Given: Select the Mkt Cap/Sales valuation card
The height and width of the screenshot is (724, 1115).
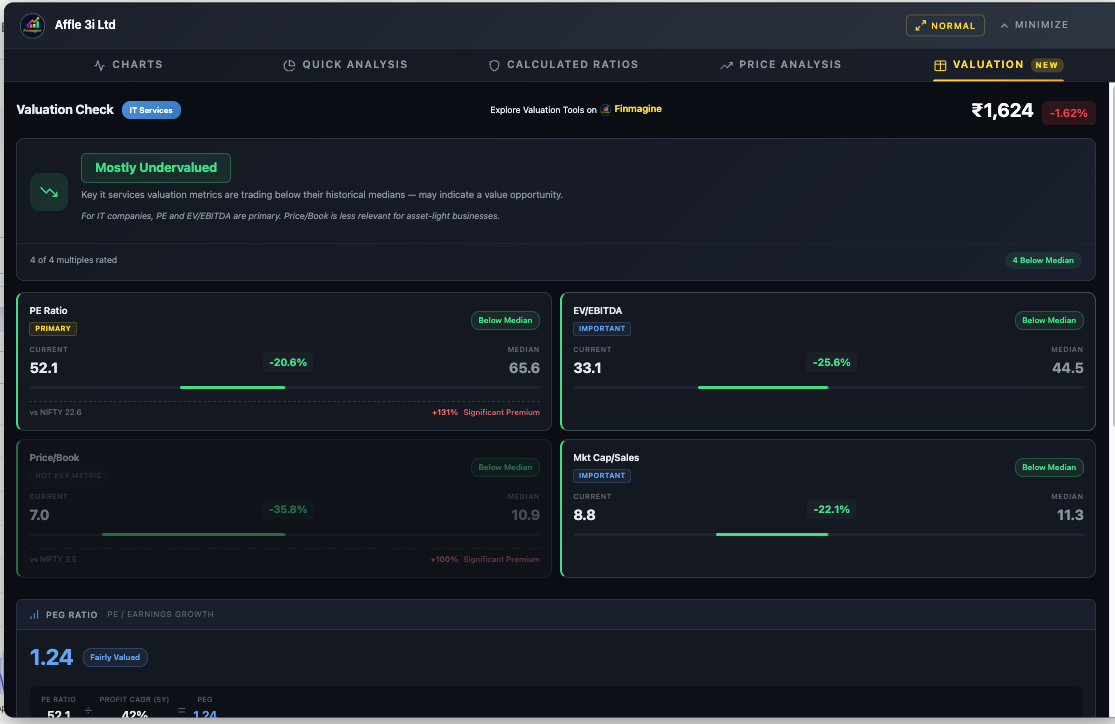Looking at the screenshot, I should coord(828,508).
